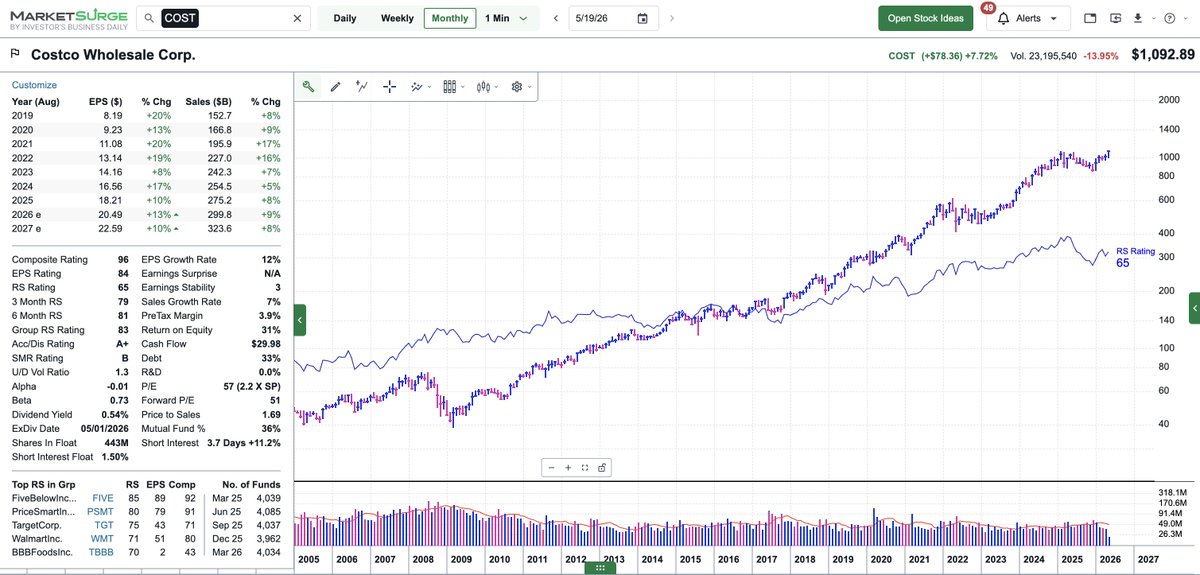The height and width of the screenshot is (575, 1200).
Task: Select the wrench chart tool icon
Action: (309, 87)
